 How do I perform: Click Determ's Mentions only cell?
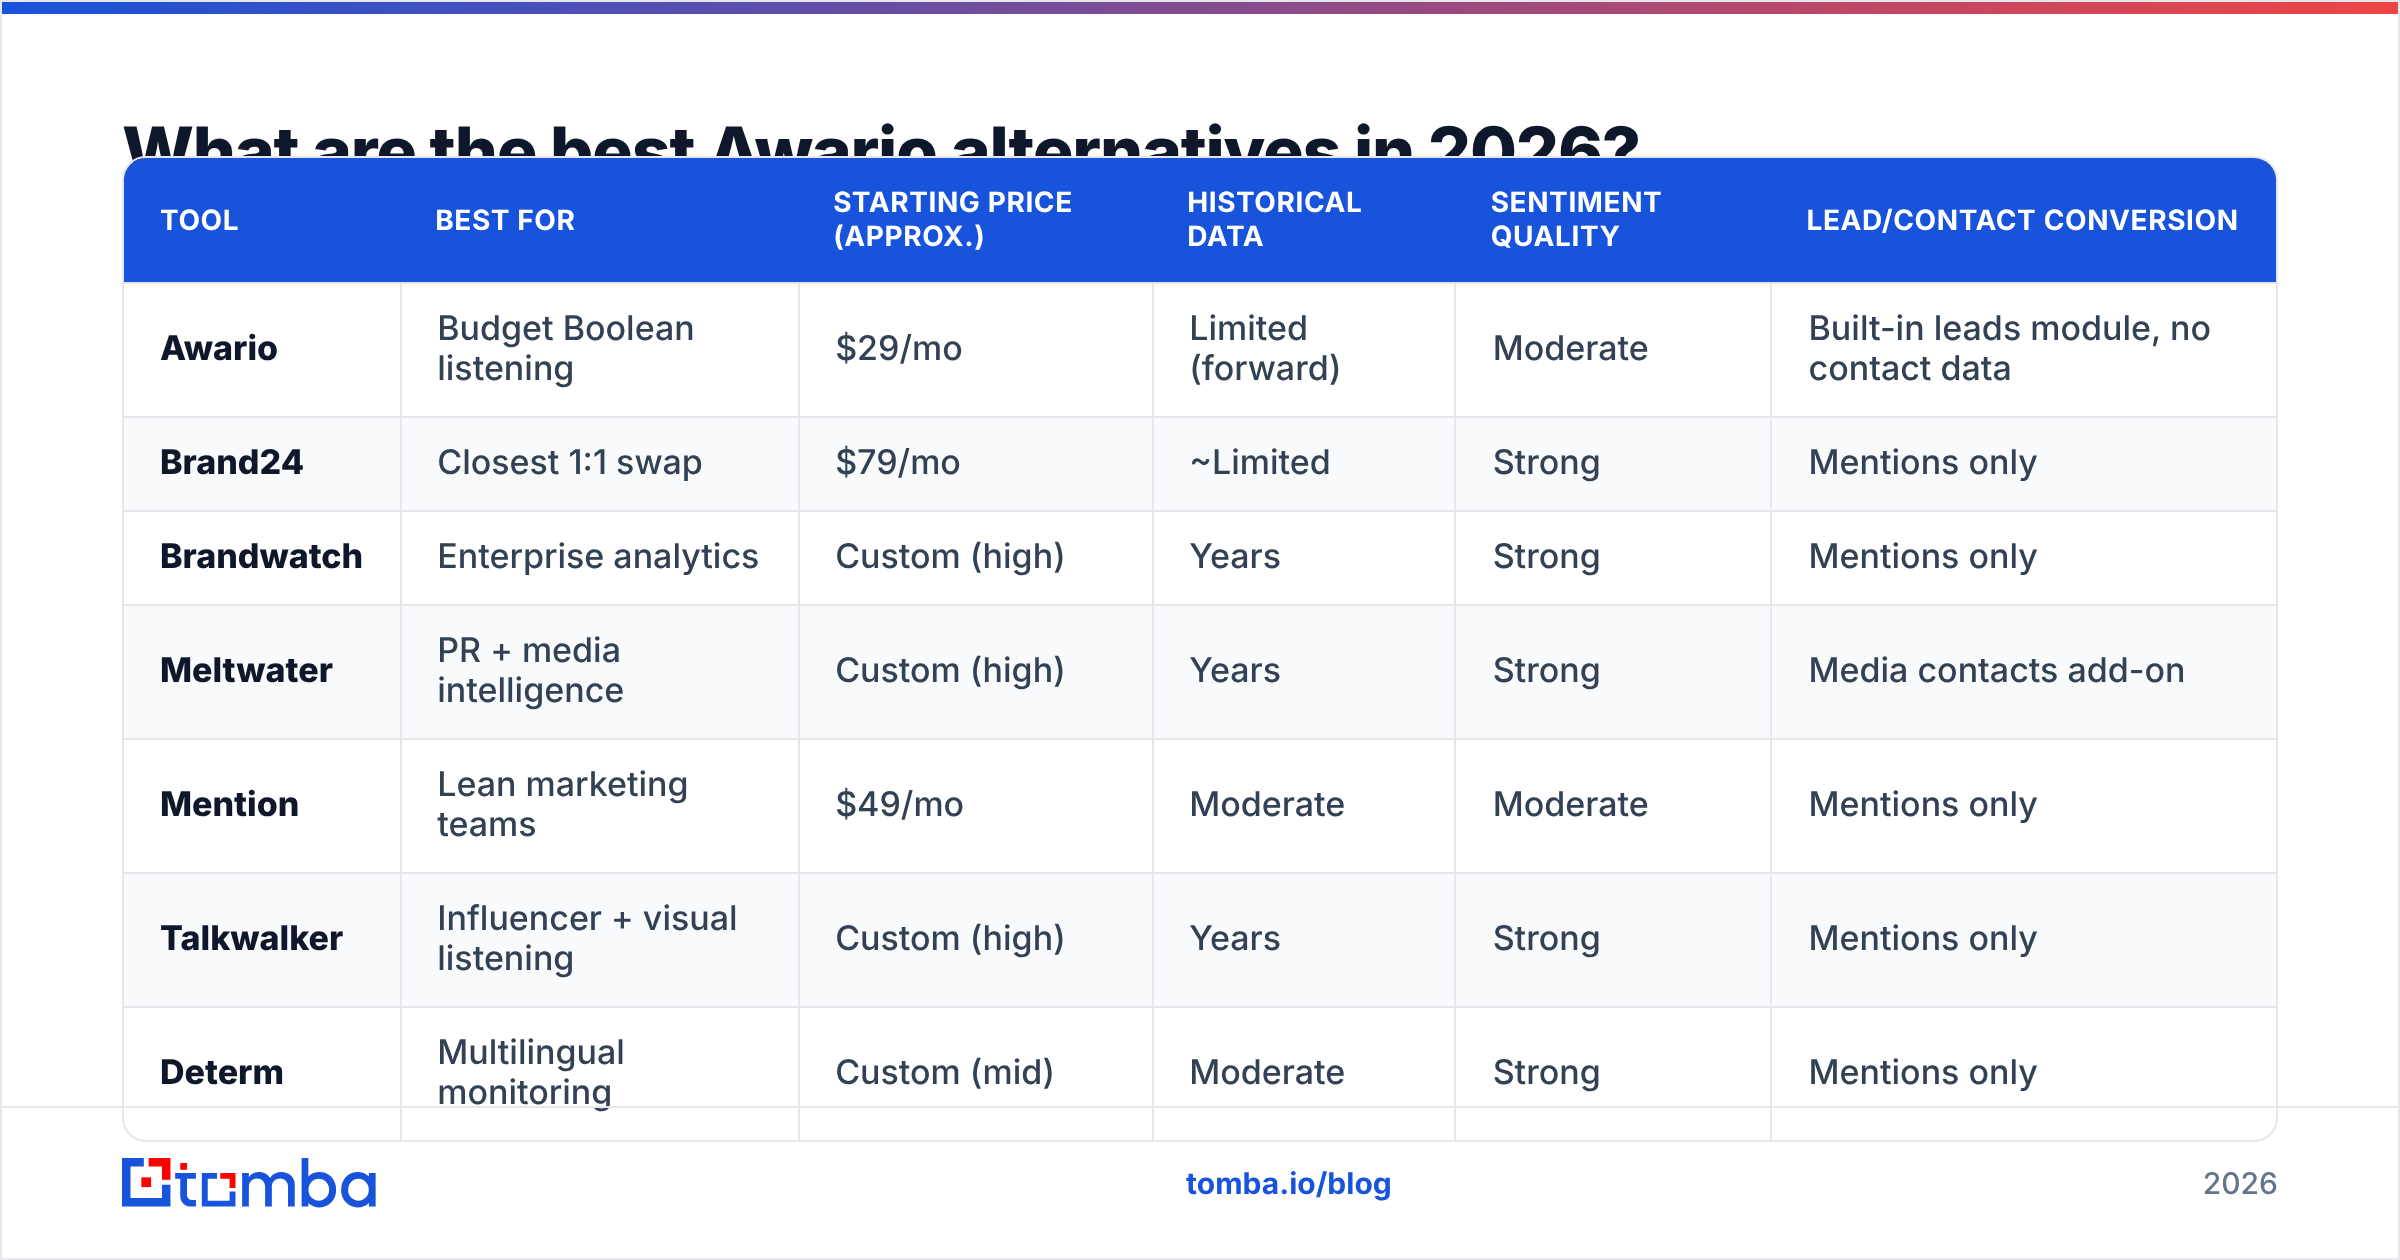point(2024,1073)
